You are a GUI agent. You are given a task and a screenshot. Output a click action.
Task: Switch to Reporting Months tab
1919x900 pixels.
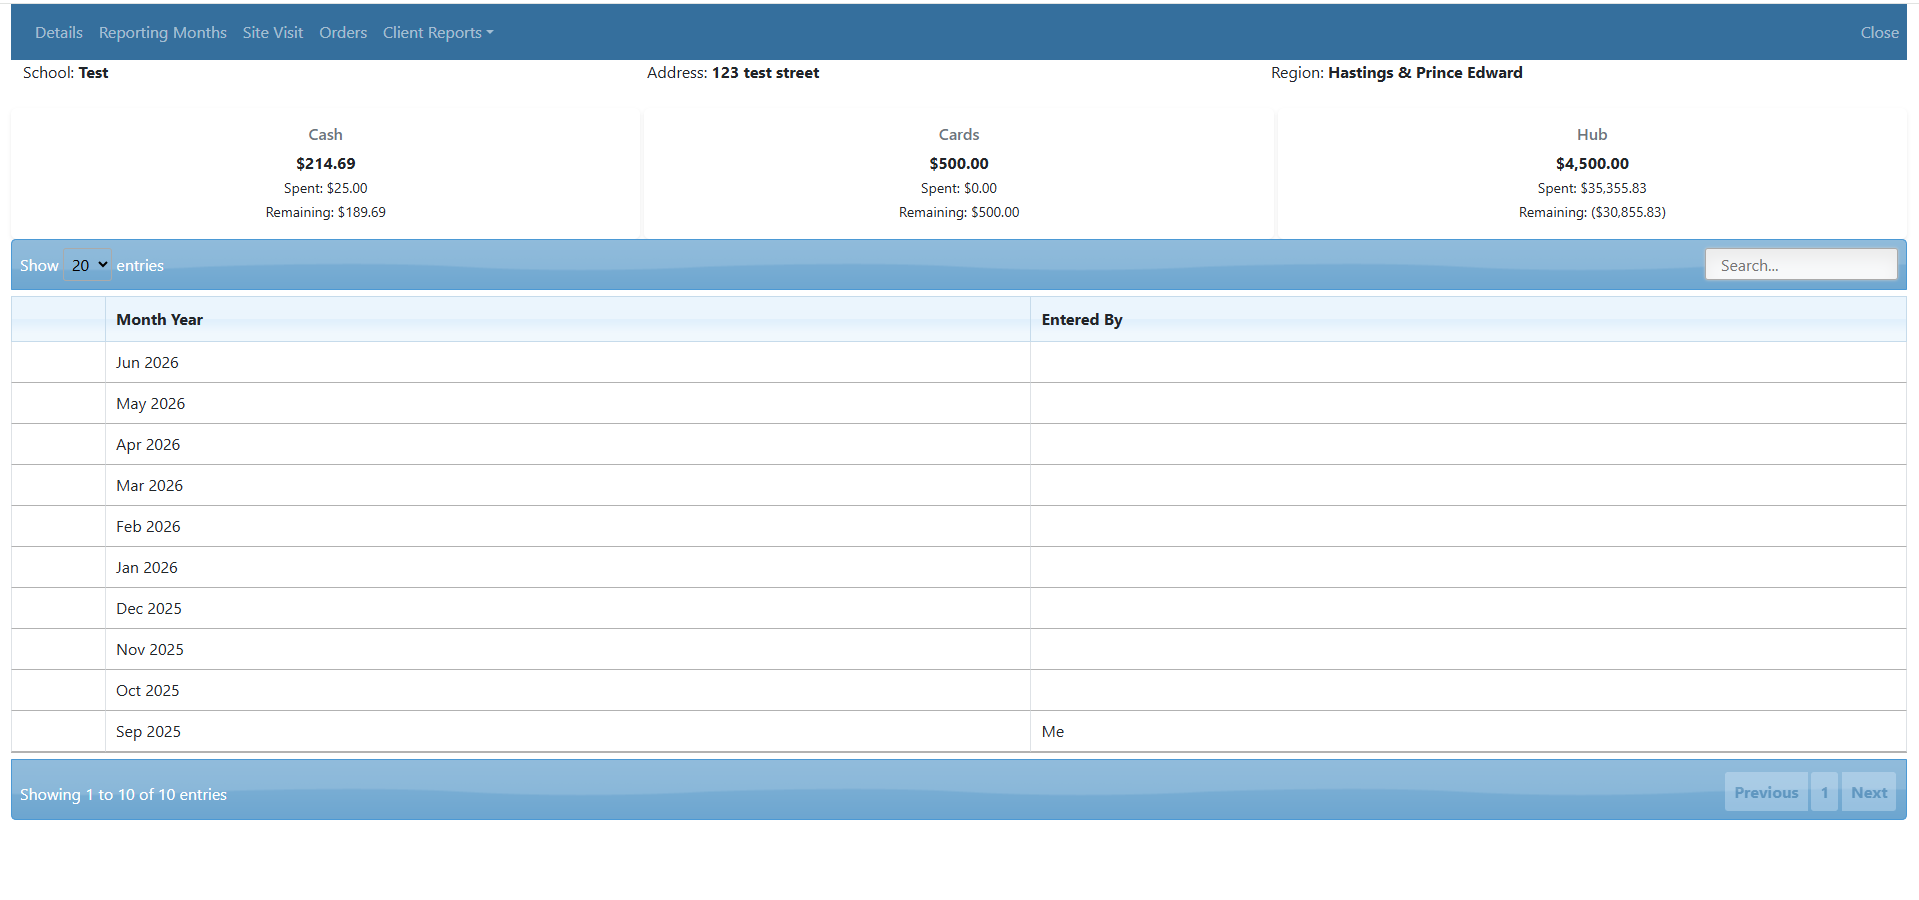coord(162,33)
